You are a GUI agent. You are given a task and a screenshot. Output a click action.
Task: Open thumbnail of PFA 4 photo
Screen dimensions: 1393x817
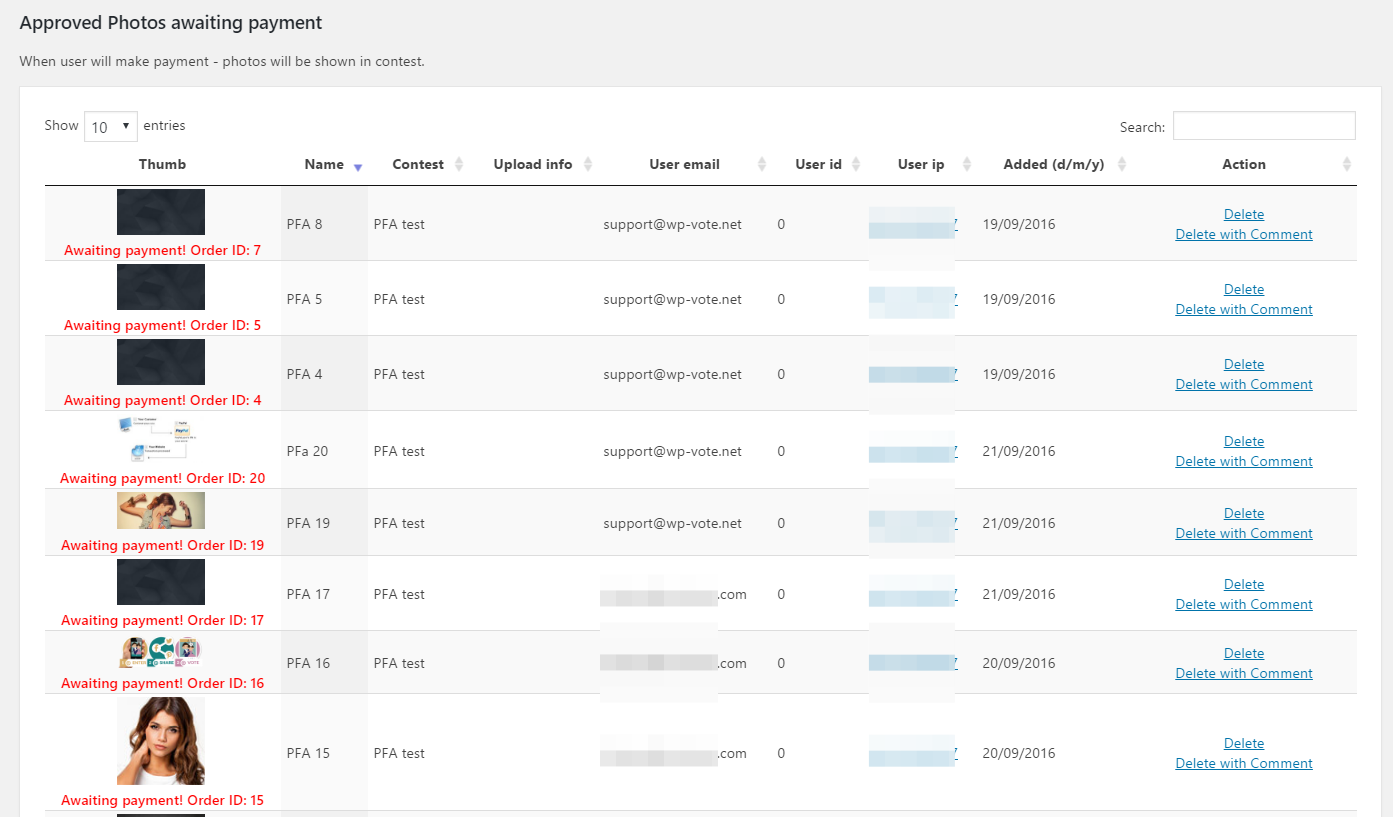pos(161,362)
